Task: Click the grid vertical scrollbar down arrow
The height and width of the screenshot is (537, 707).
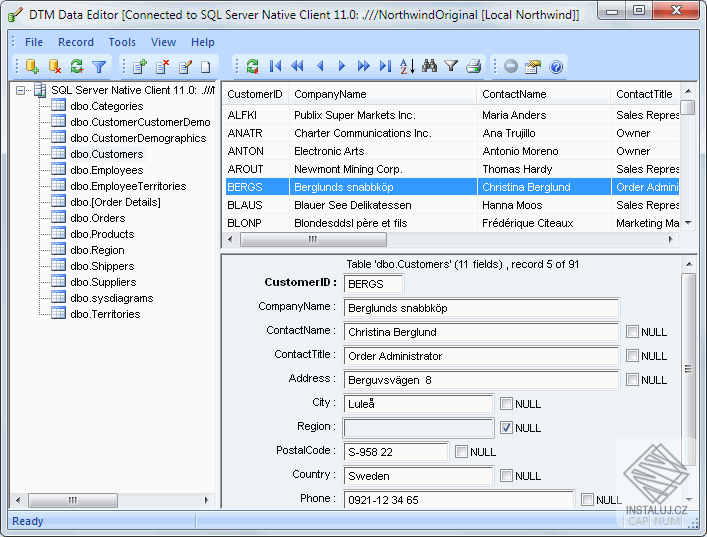Action: pyautogui.click(x=689, y=223)
